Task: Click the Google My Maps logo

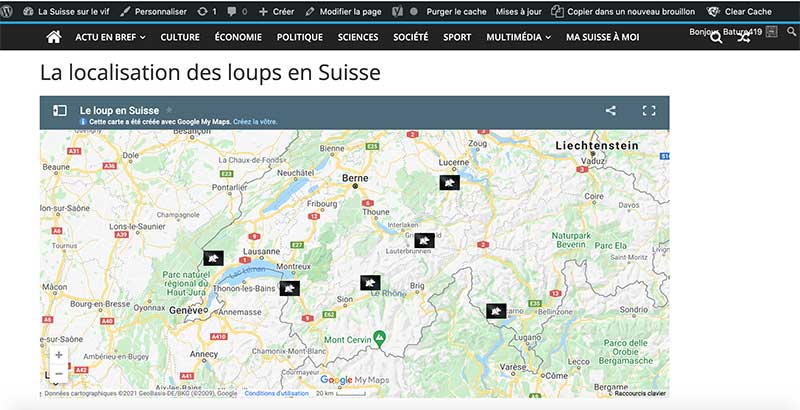Action: (354, 380)
